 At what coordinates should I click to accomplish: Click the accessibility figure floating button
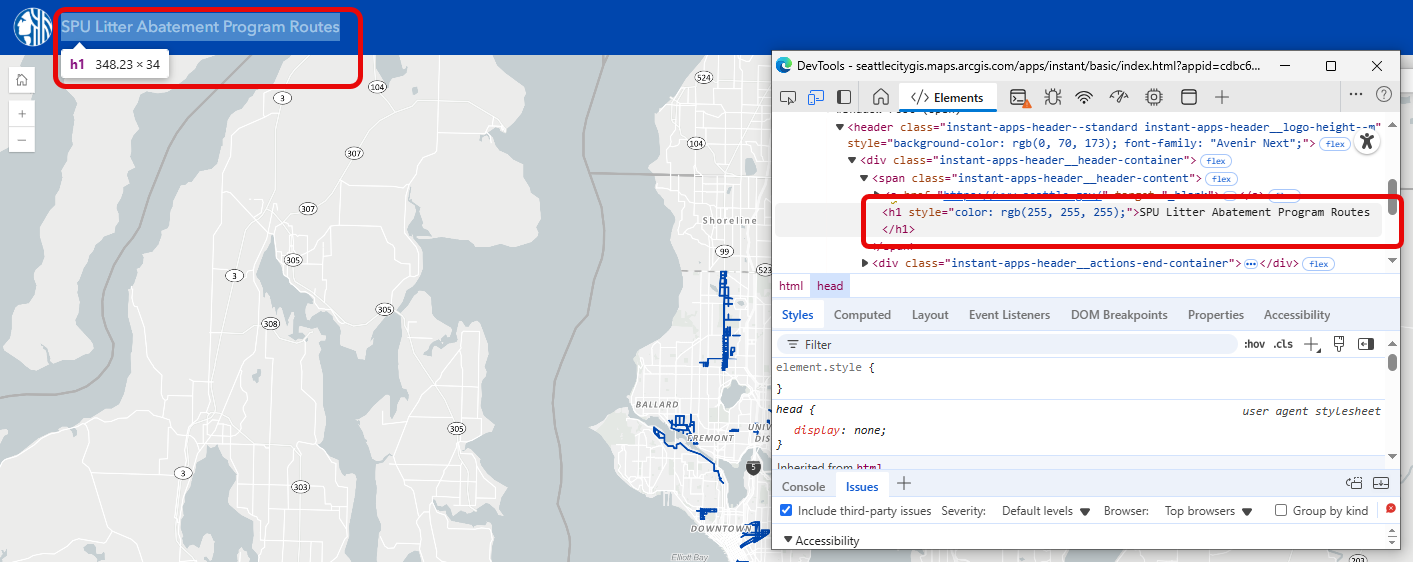tap(1366, 142)
